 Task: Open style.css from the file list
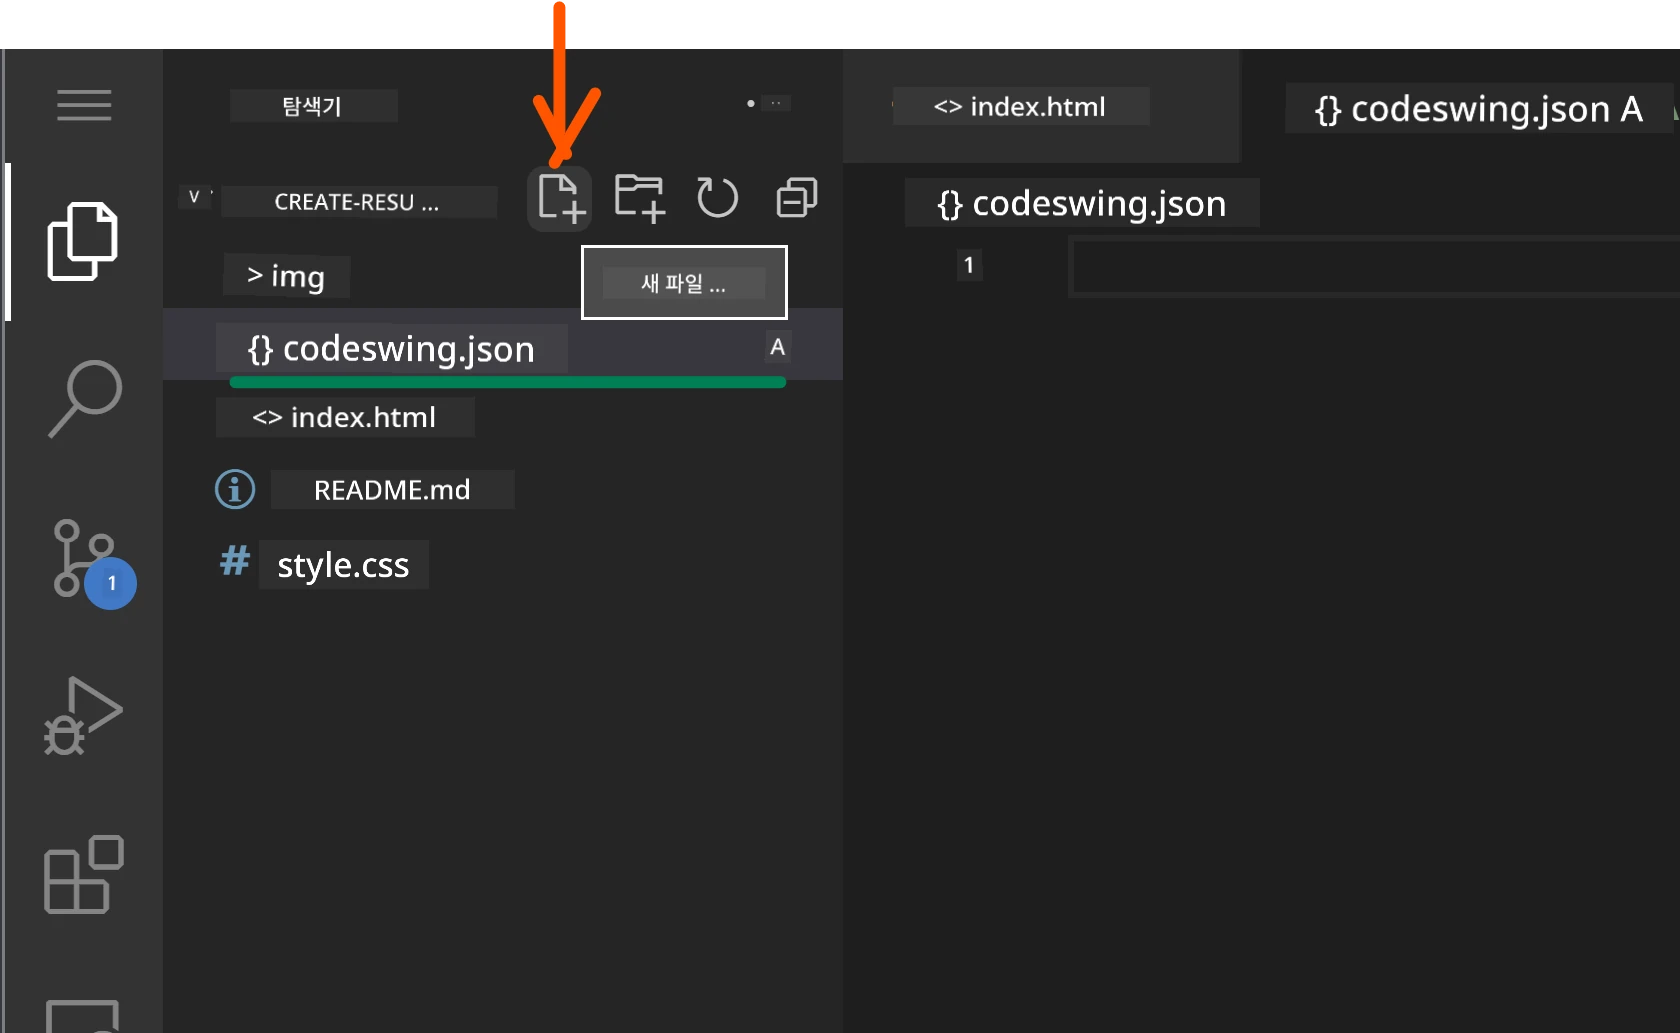point(343,565)
